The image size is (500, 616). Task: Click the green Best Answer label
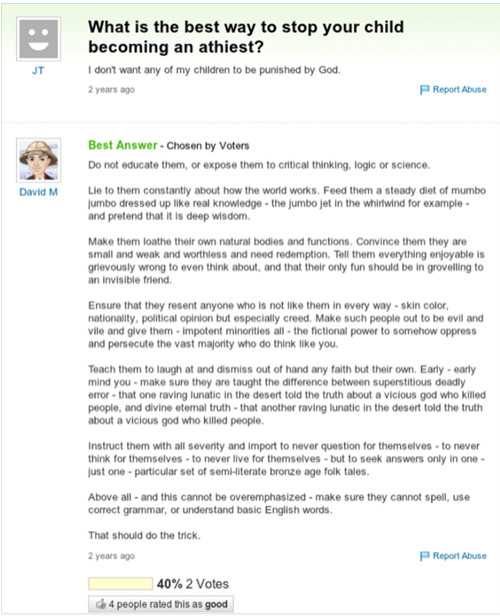click(x=123, y=145)
